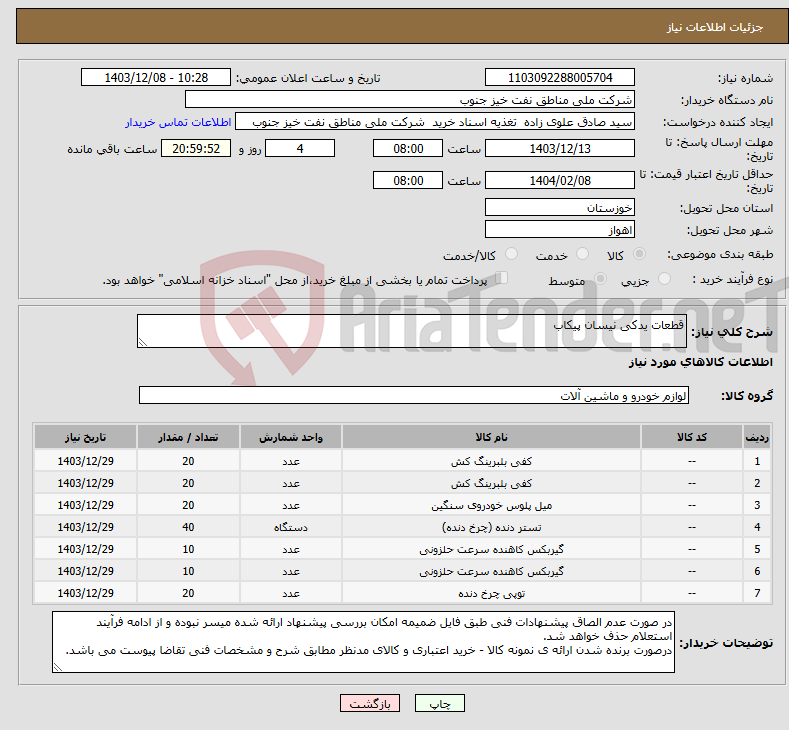789x730 pixels.
Task: Click the buyer name field شرکت ملی مناطق نفت خیز جنوب
Action: [410, 100]
